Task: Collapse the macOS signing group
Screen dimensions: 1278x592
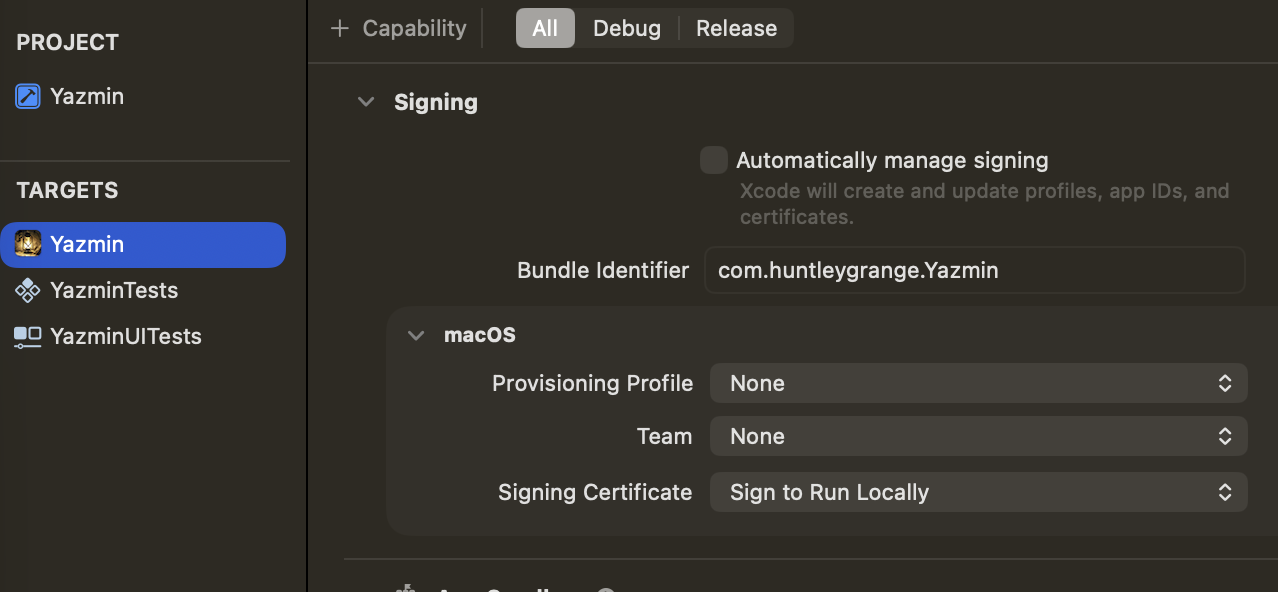Action: [416, 335]
